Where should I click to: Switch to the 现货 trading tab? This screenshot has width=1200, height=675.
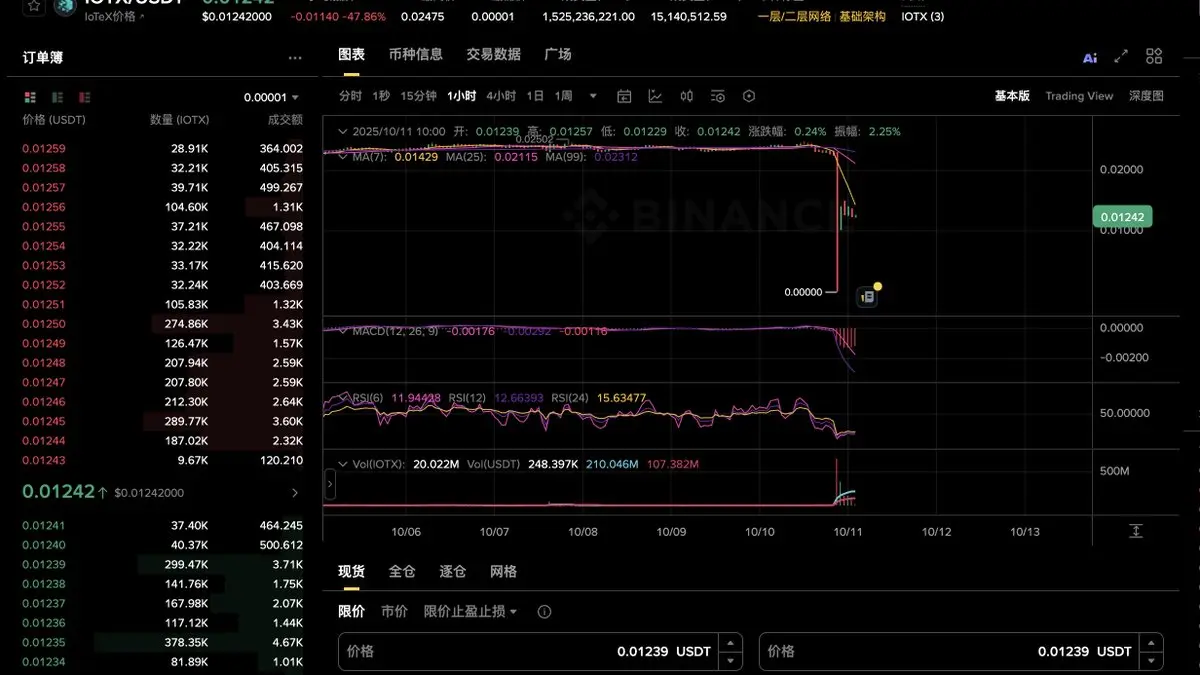(x=351, y=571)
